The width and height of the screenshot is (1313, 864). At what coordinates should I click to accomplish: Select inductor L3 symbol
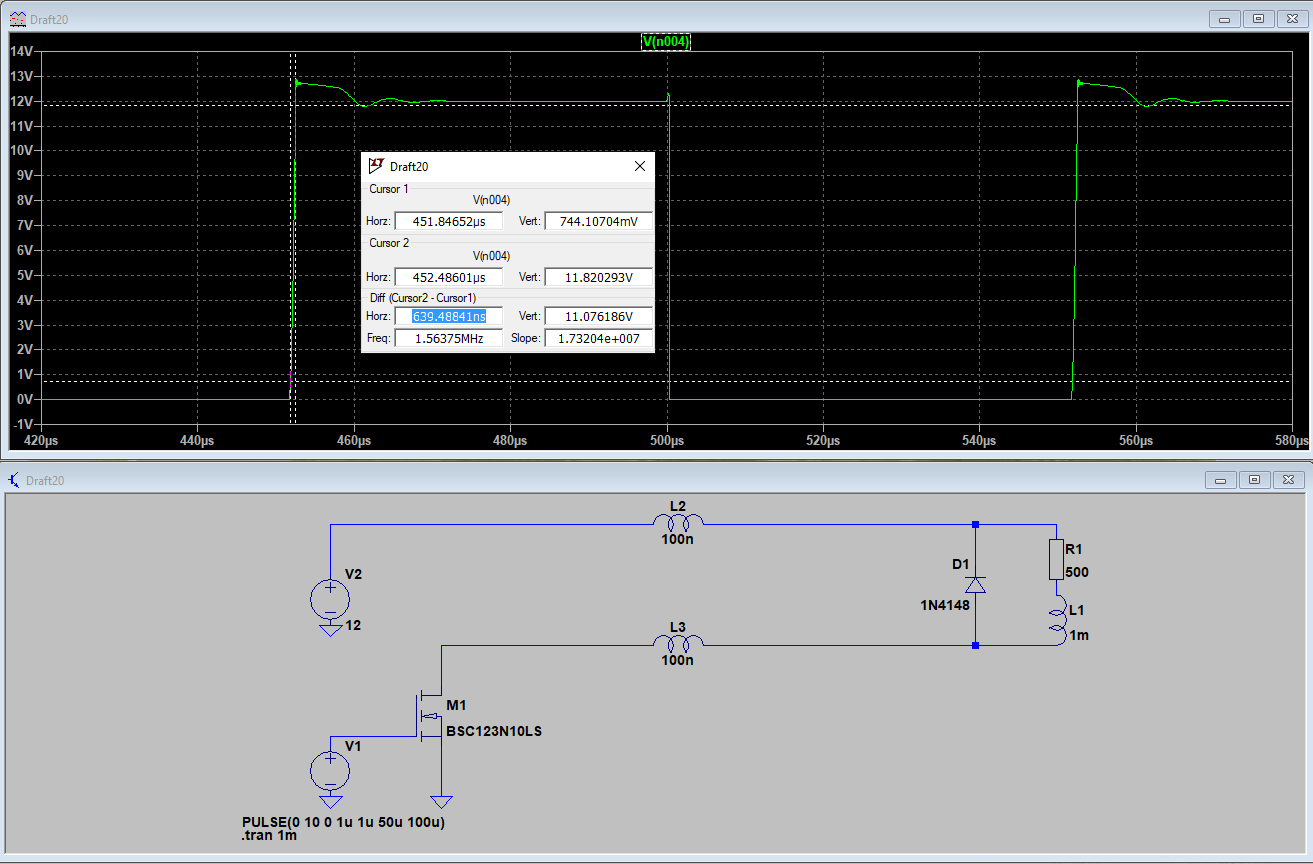coord(678,642)
